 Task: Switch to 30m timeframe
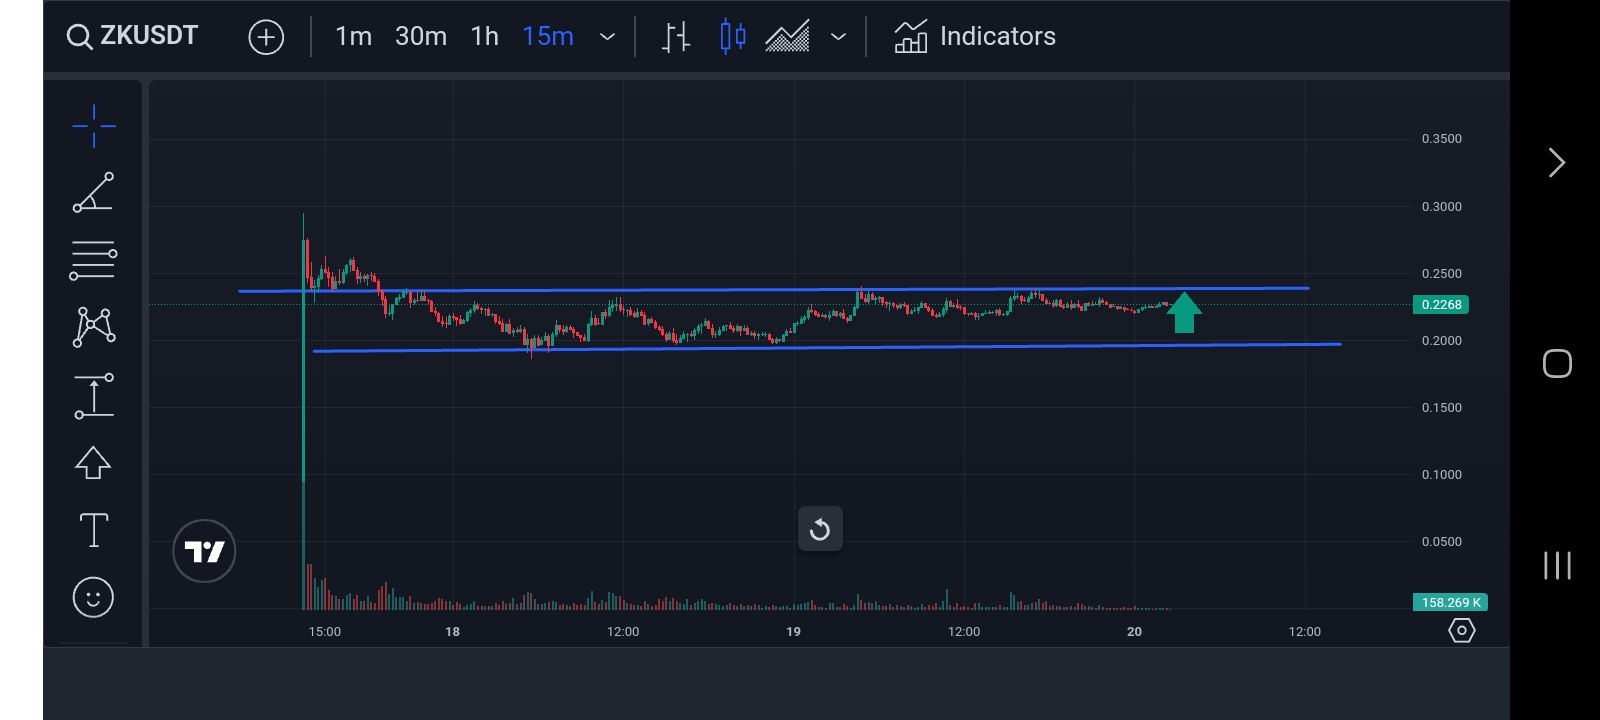421,37
